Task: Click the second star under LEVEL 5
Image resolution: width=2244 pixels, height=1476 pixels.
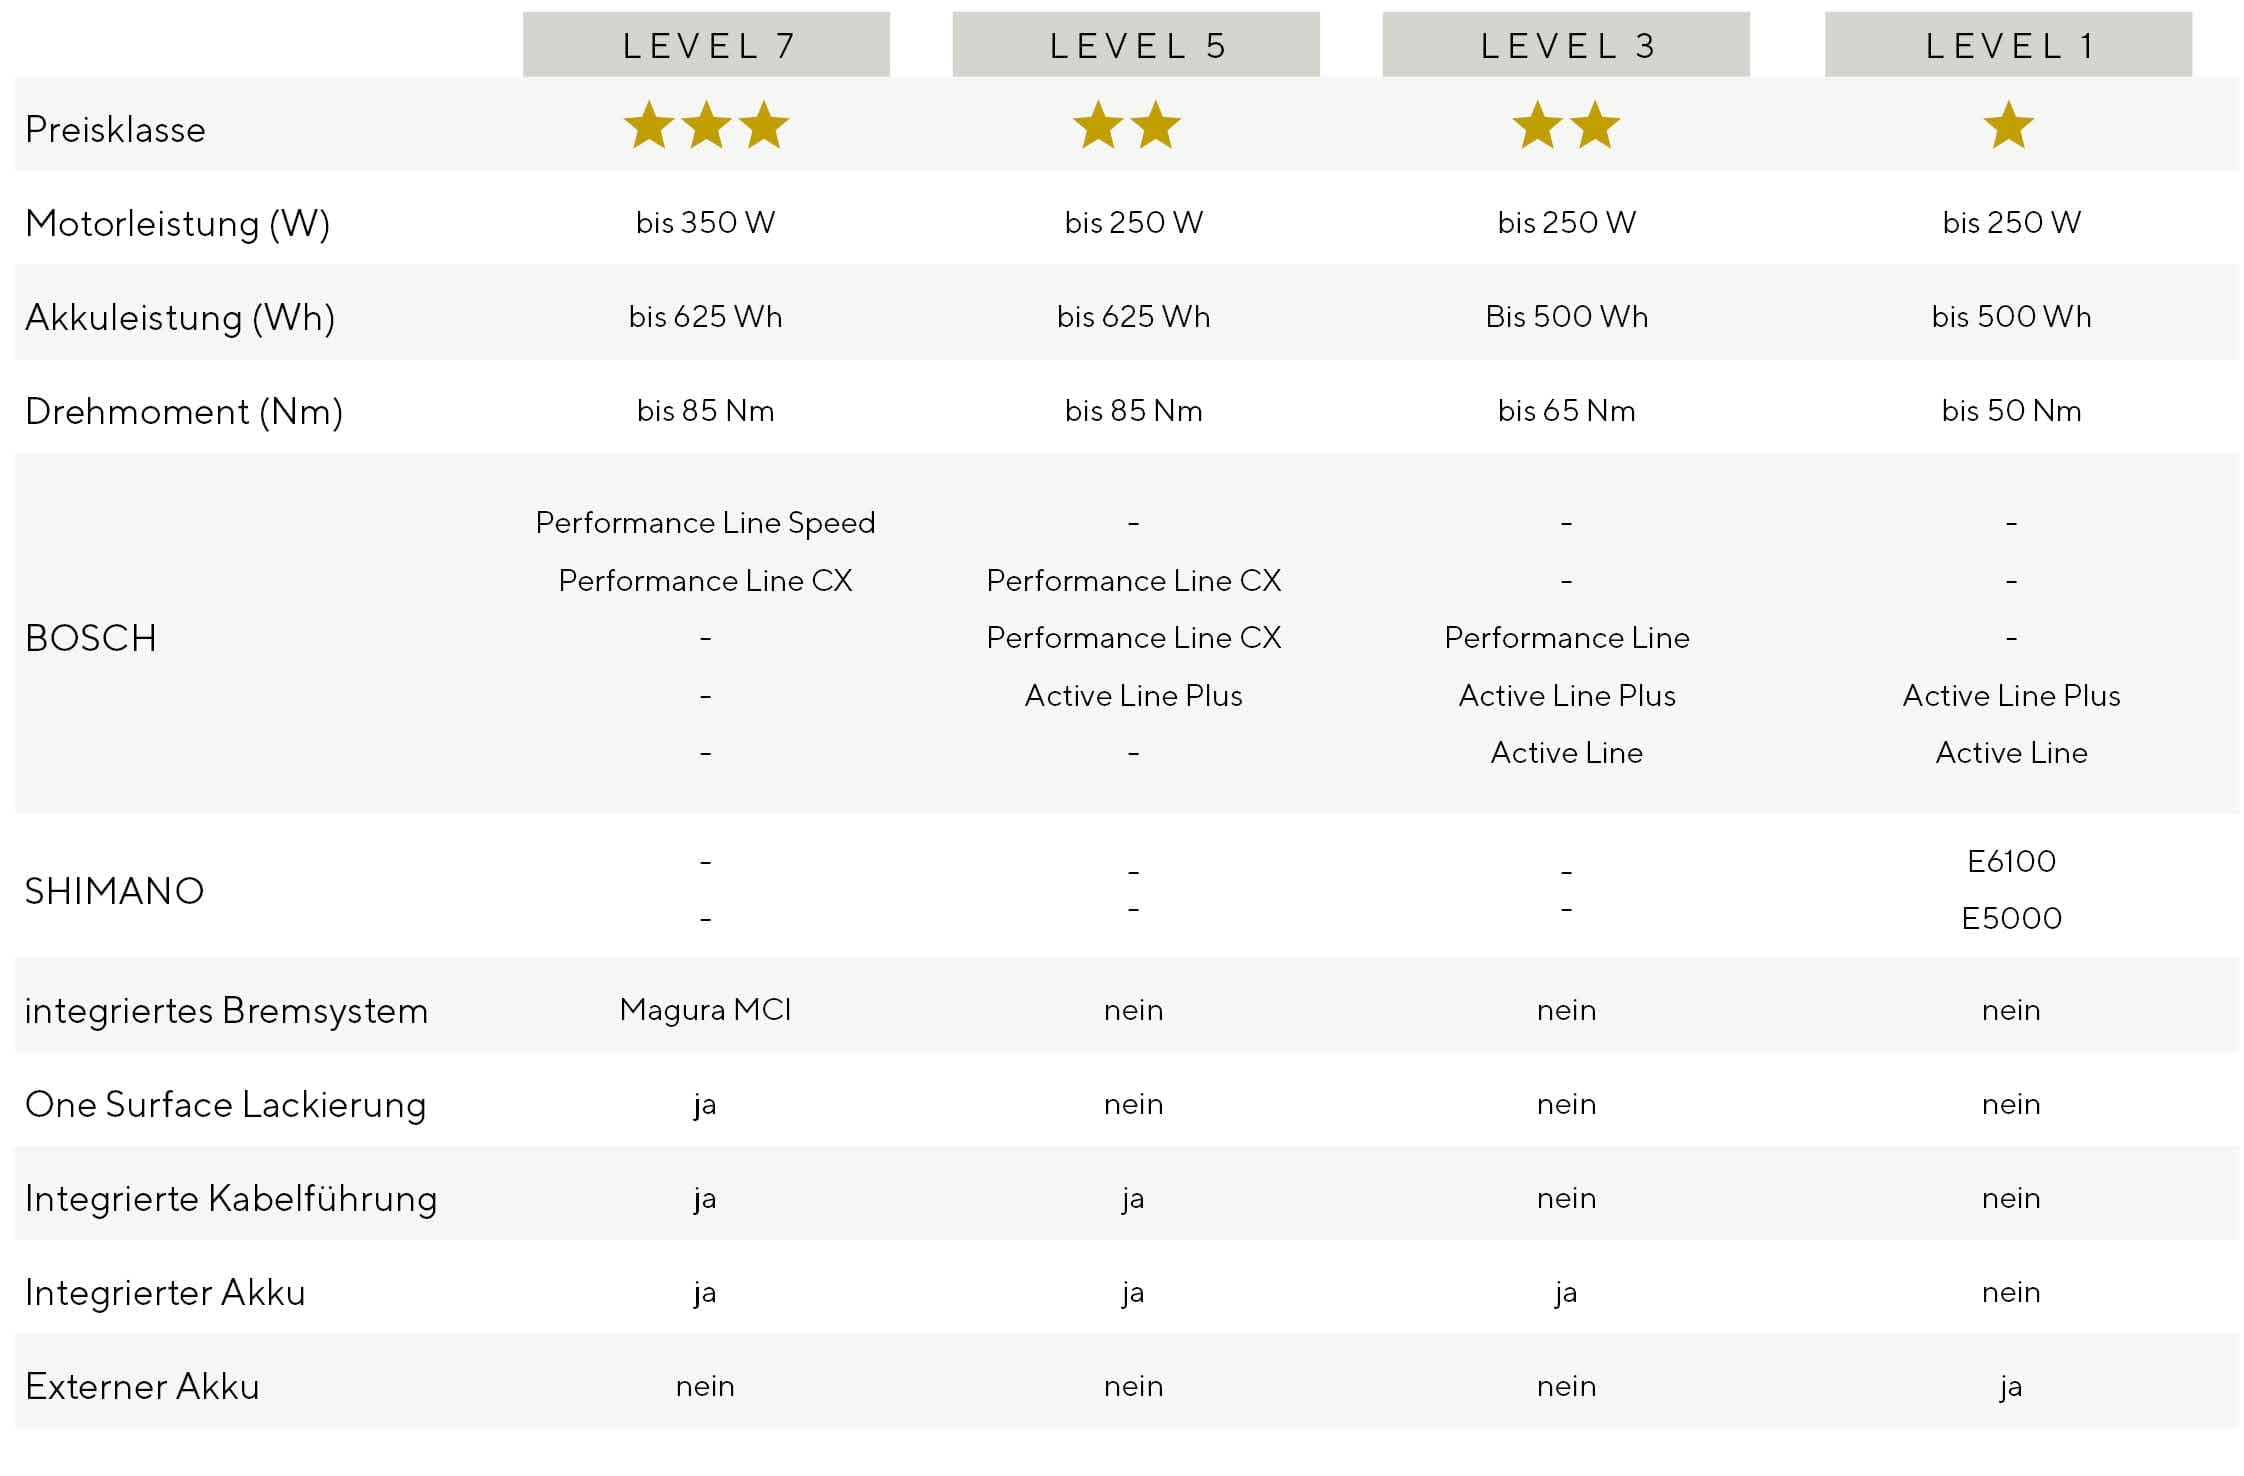Action: click(1156, 126)
